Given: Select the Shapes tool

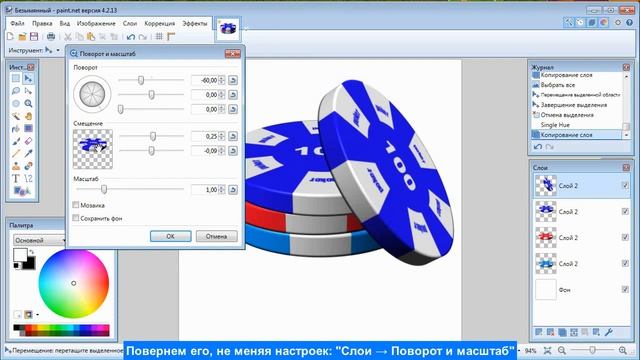Looking at the screenshot, I should point(21,191).
